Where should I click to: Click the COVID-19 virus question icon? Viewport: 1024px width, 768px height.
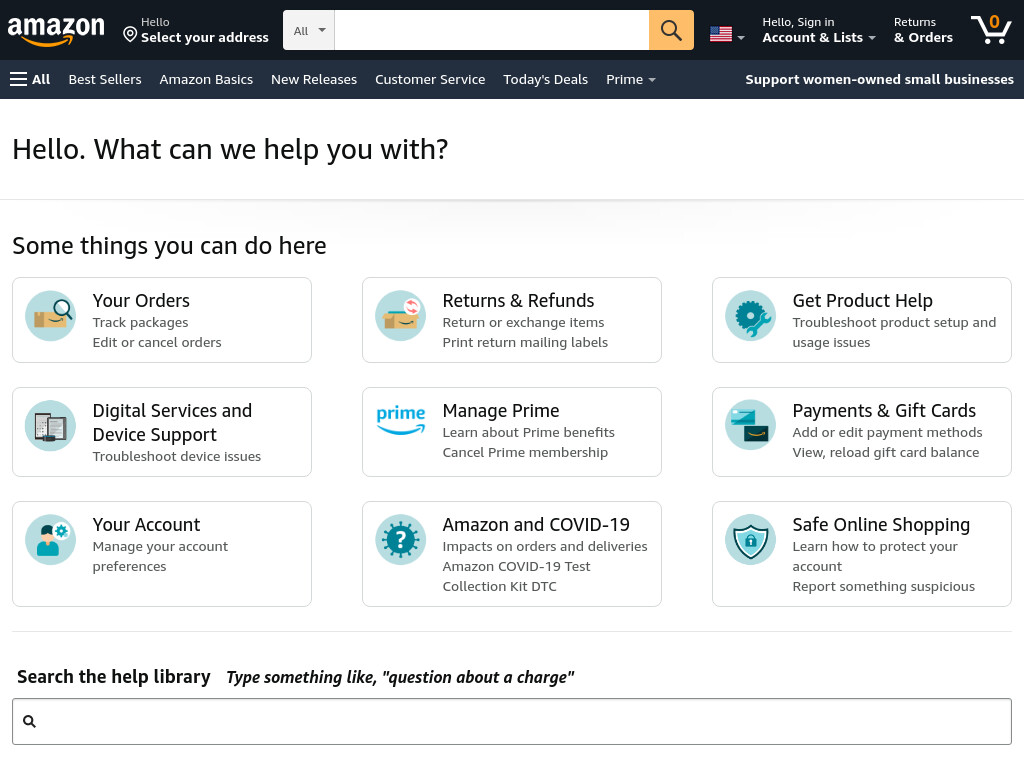click(400, 539)
